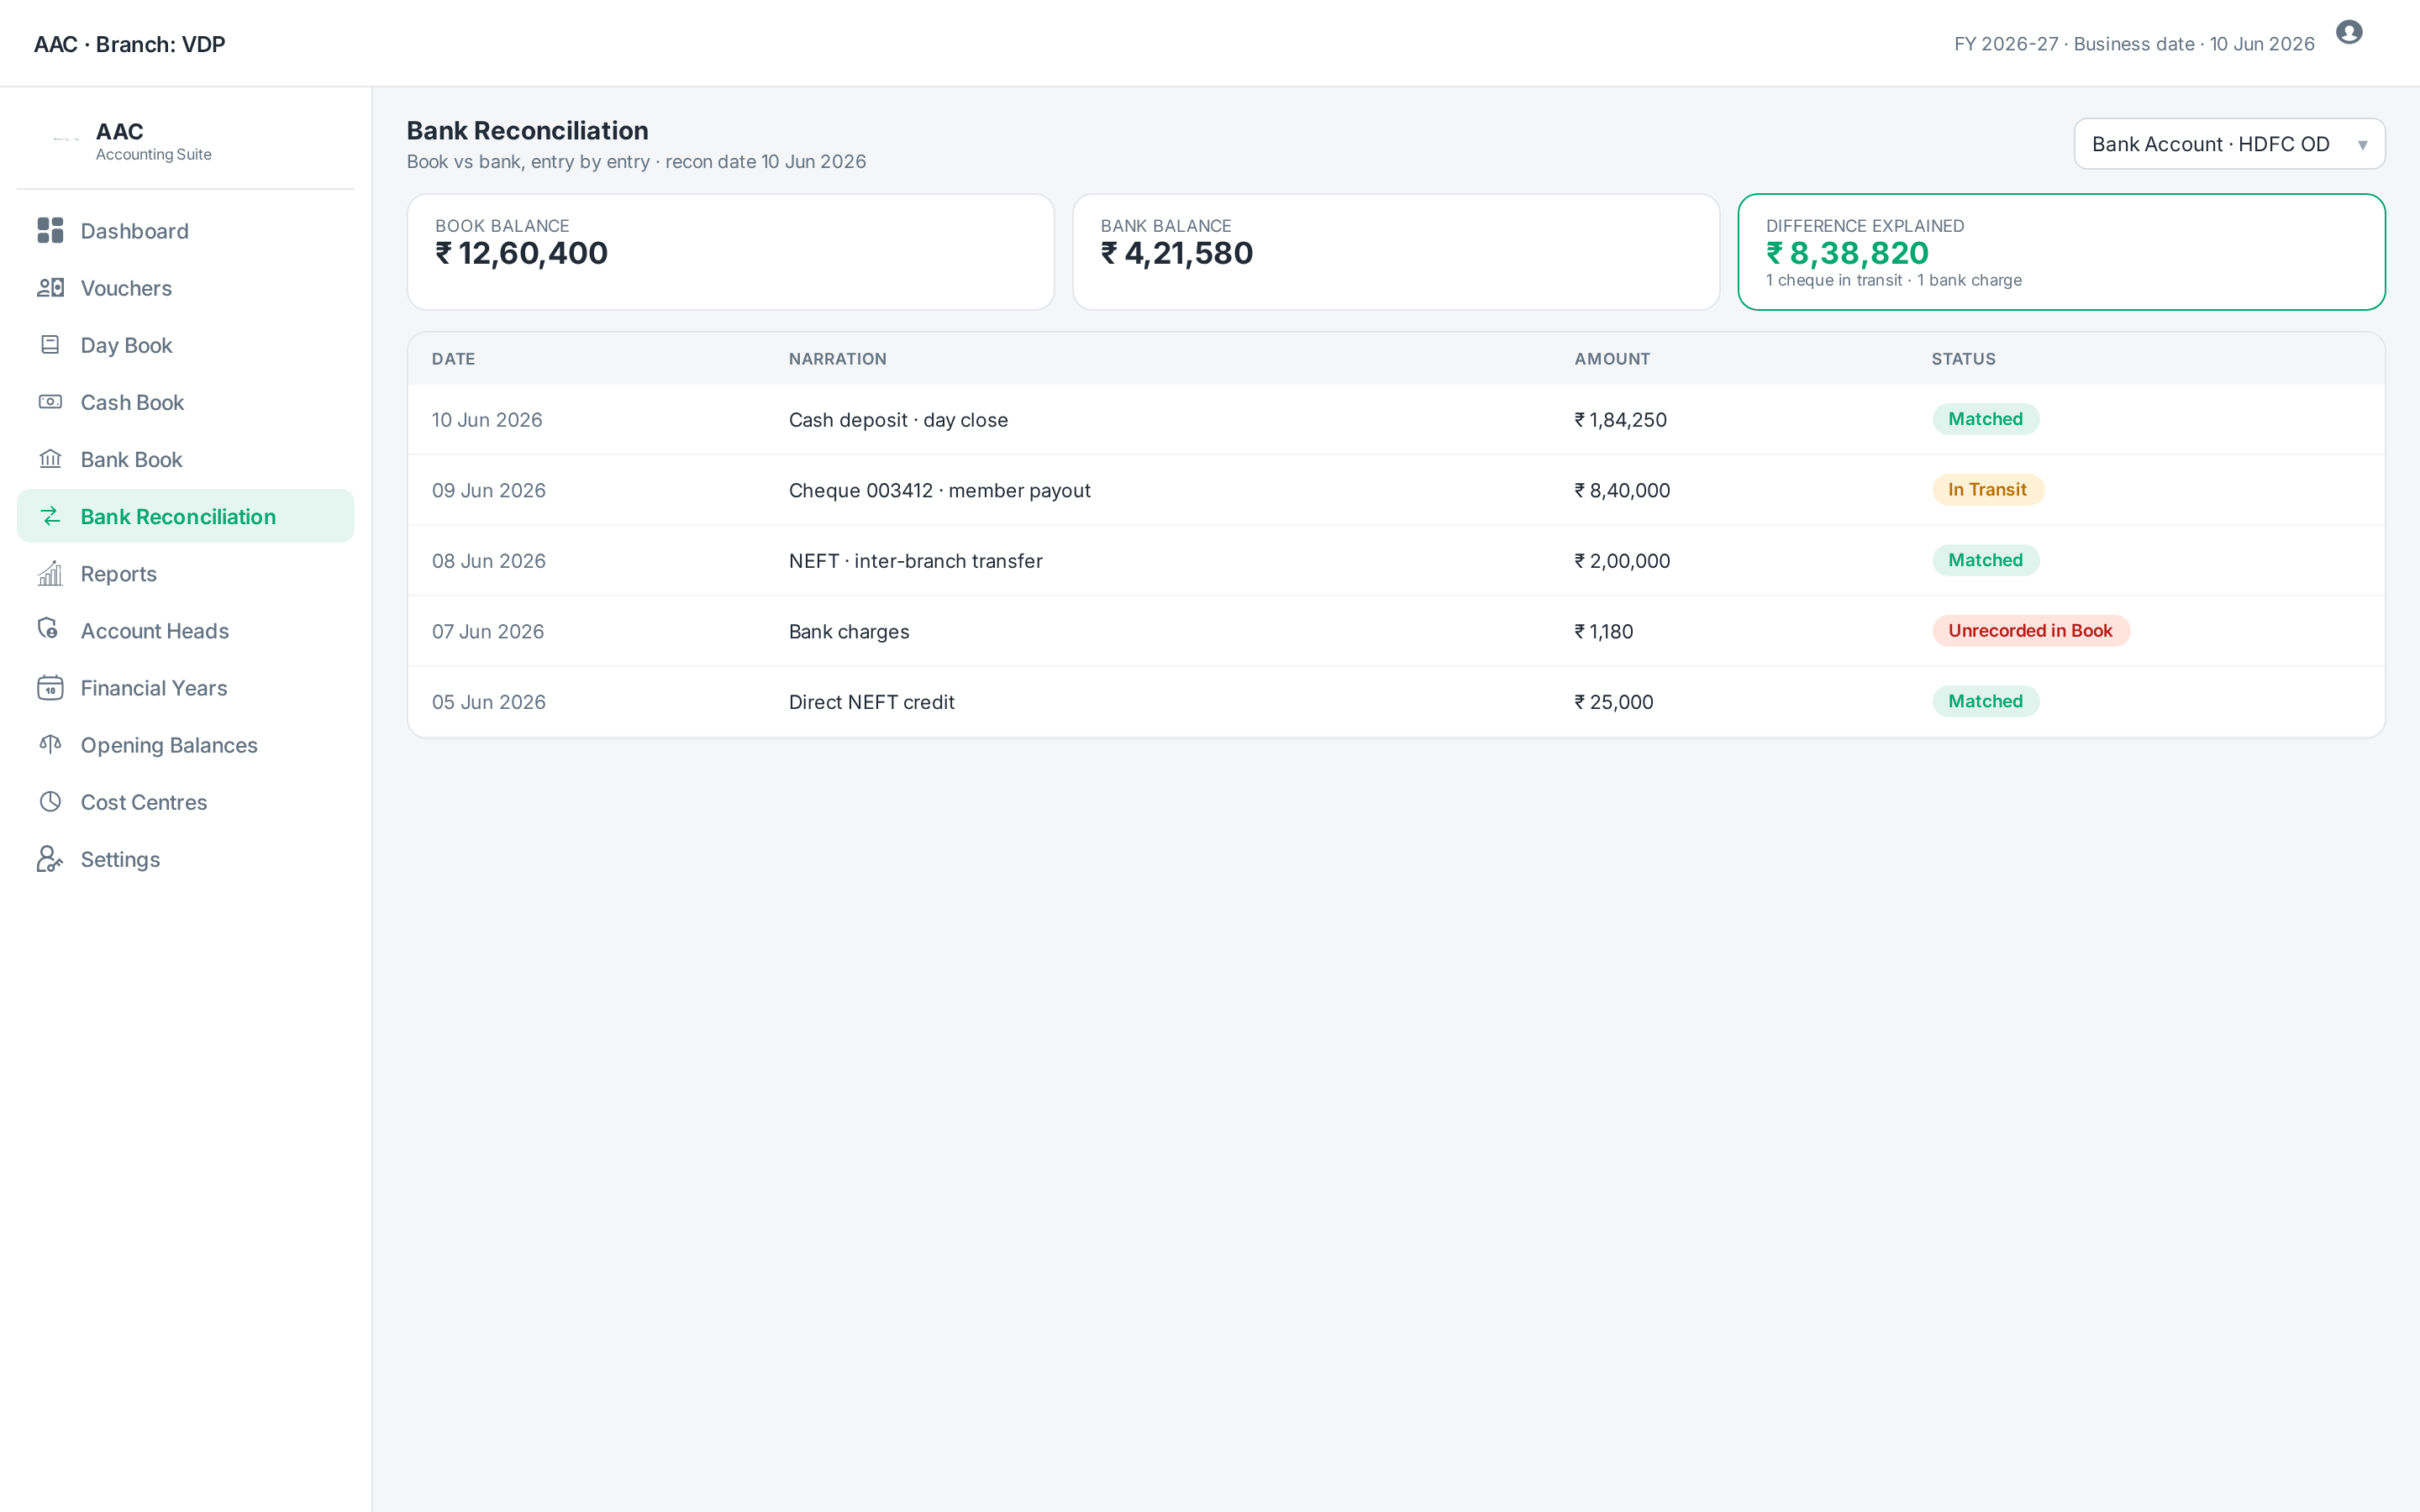The image size is (2420, 1512).
Task: Go to Financial Years
Action: click(186, 687)
